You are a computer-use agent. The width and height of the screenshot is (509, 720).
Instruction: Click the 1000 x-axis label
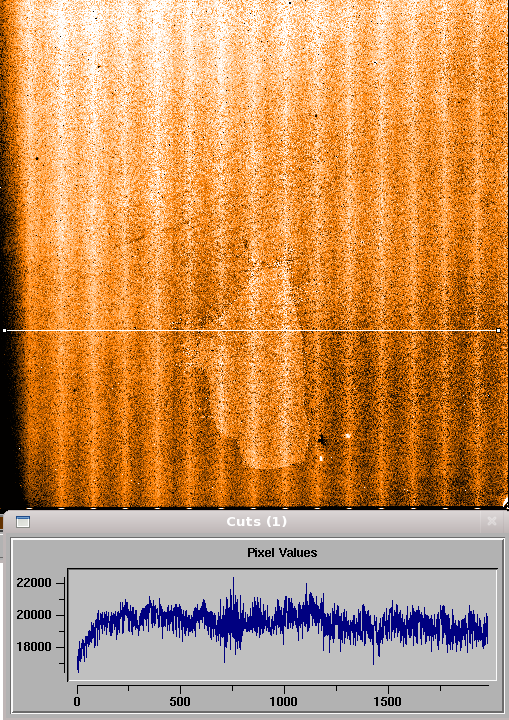click(x=283, y=702)
